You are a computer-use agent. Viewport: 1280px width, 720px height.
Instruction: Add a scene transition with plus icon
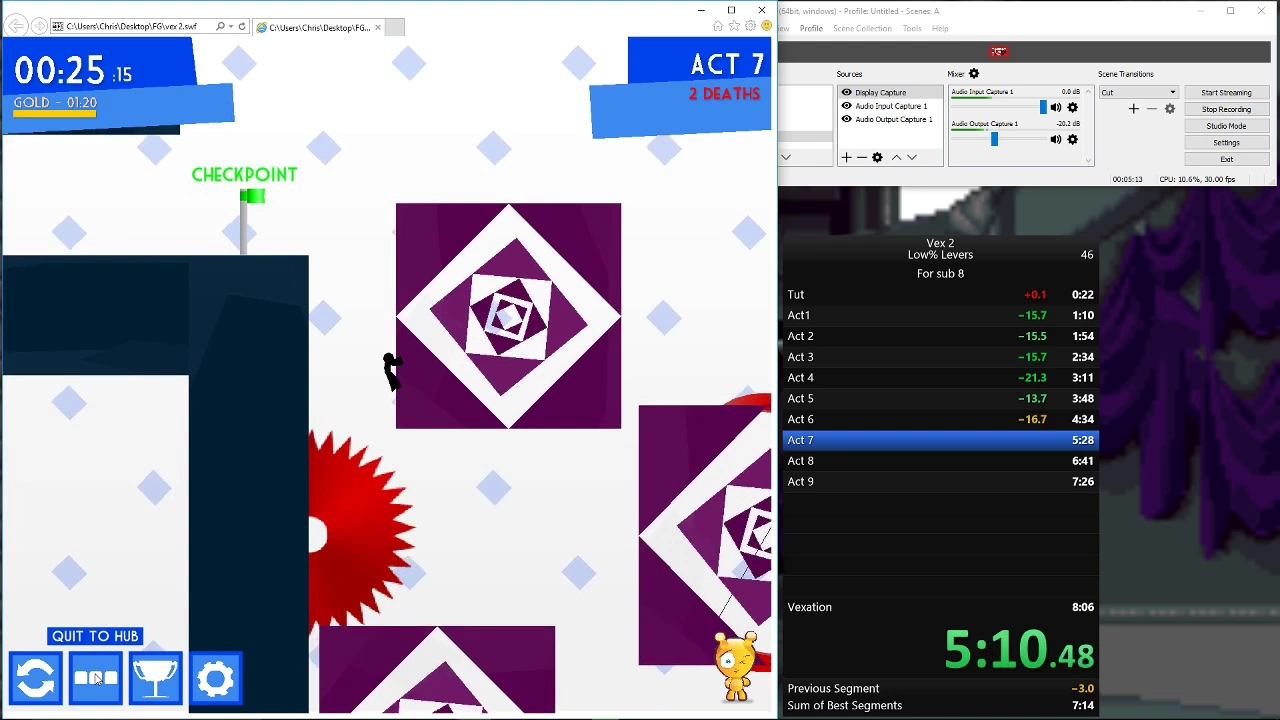(1133, 109)
